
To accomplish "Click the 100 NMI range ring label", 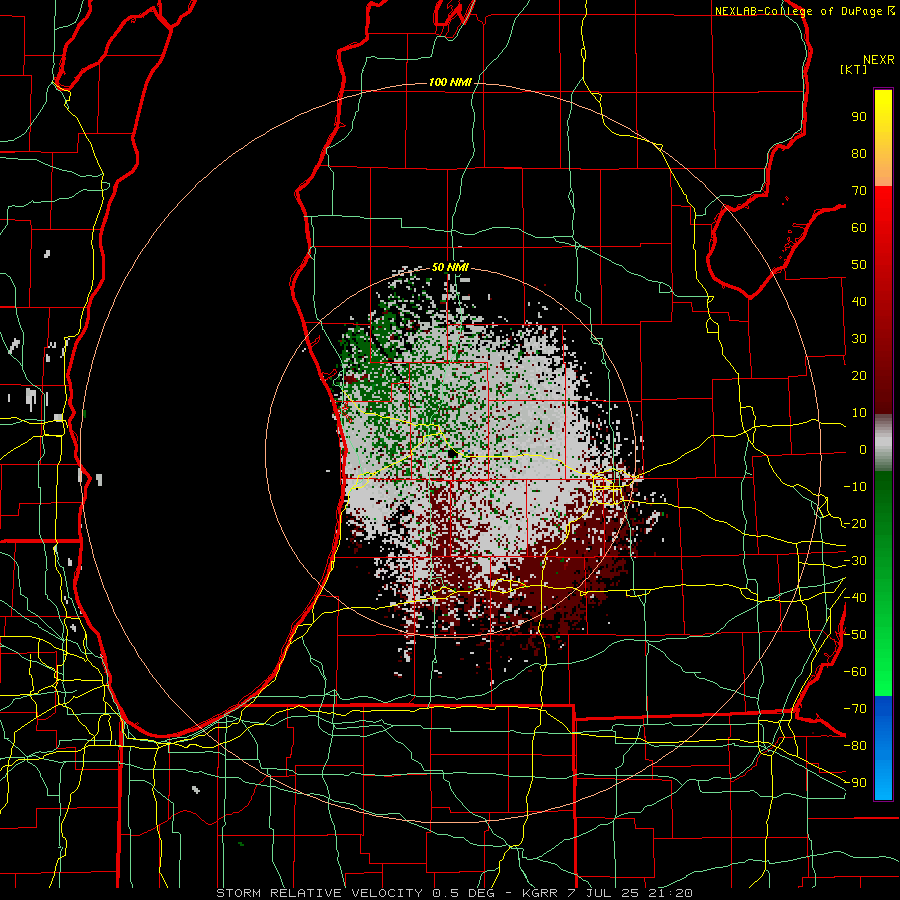I will pos(450,83).
